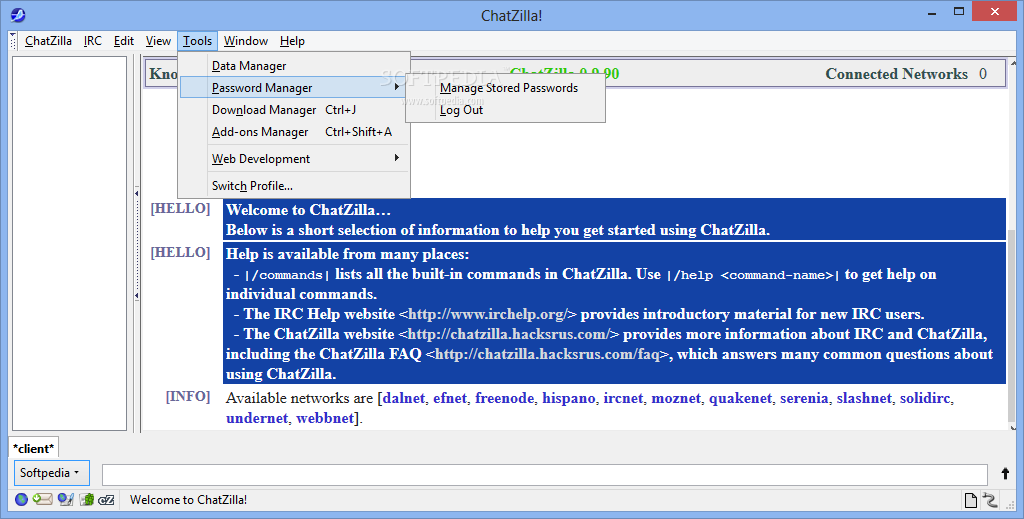Open the ircnet network link

(623, 398)
